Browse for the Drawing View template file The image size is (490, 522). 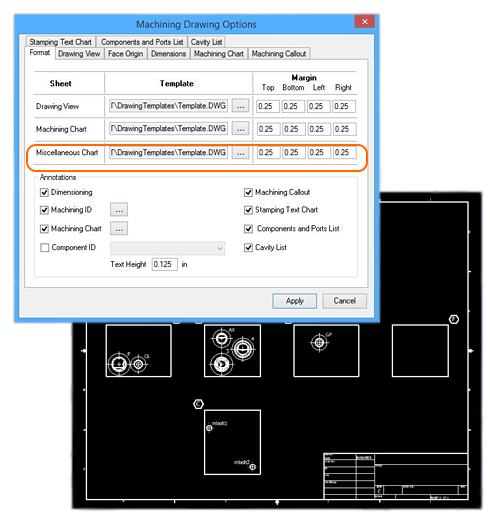(240, 106)
